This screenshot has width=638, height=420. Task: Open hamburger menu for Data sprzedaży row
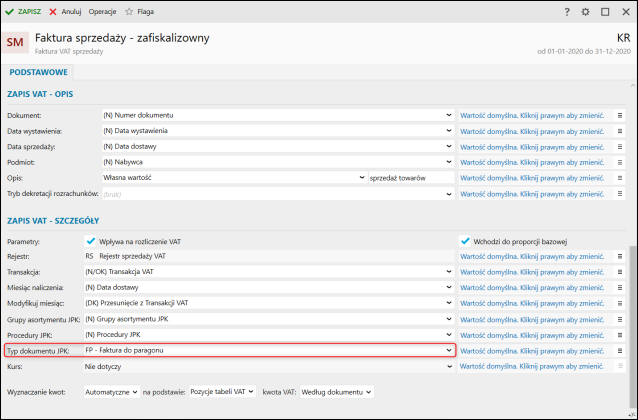tap(620, 146)
